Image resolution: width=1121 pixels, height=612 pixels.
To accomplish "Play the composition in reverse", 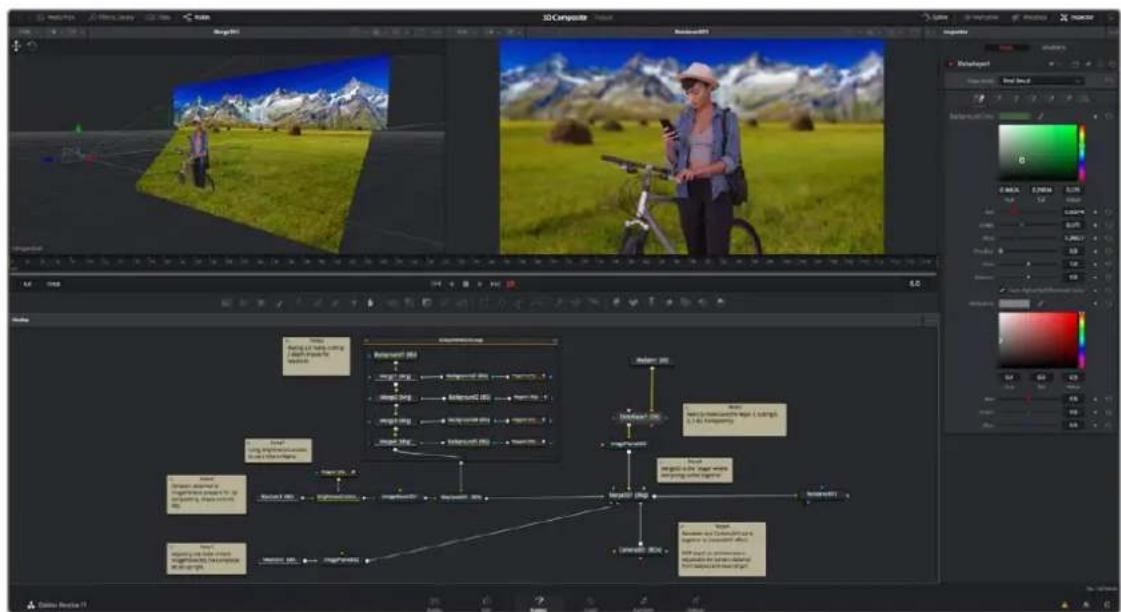I will [x=451, y=284].
